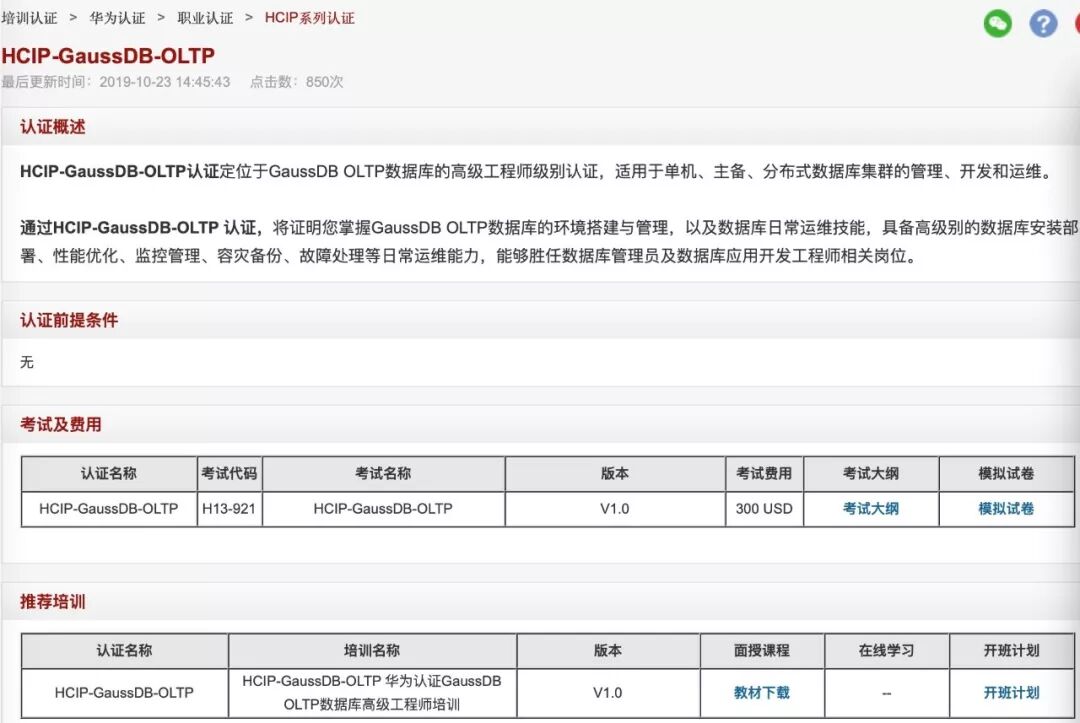Click the 点击数 850次 counter
The width and height of the screenshot is (1080, 723).
point(296,82)
